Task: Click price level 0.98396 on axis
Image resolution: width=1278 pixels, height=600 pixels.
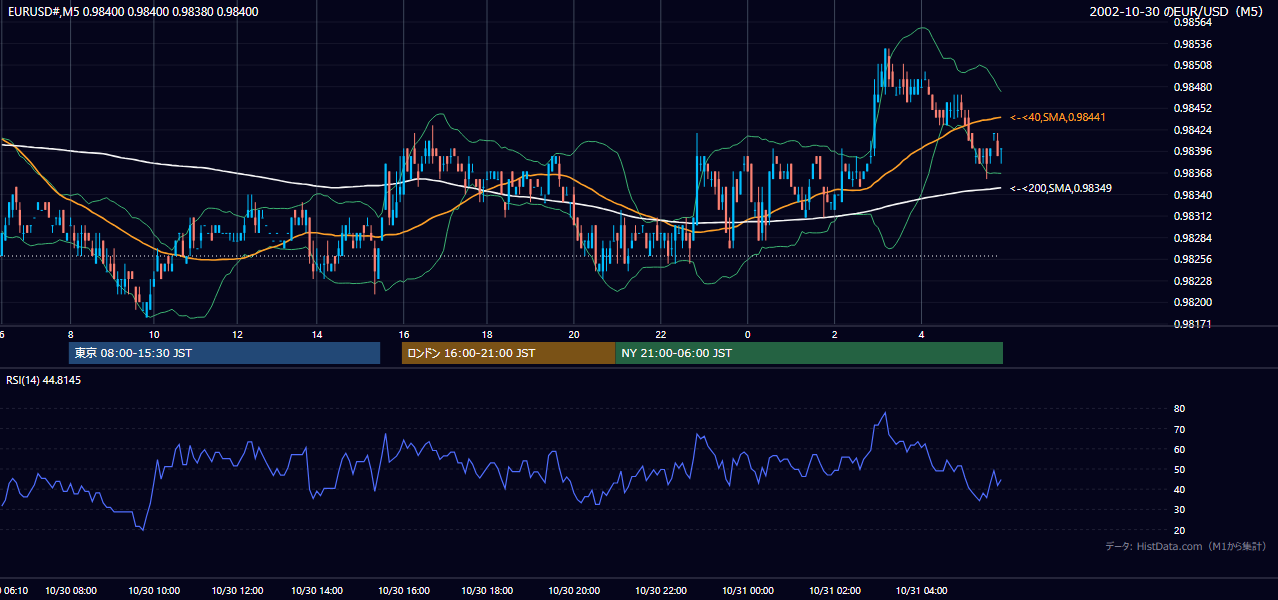Action: 1192,151
